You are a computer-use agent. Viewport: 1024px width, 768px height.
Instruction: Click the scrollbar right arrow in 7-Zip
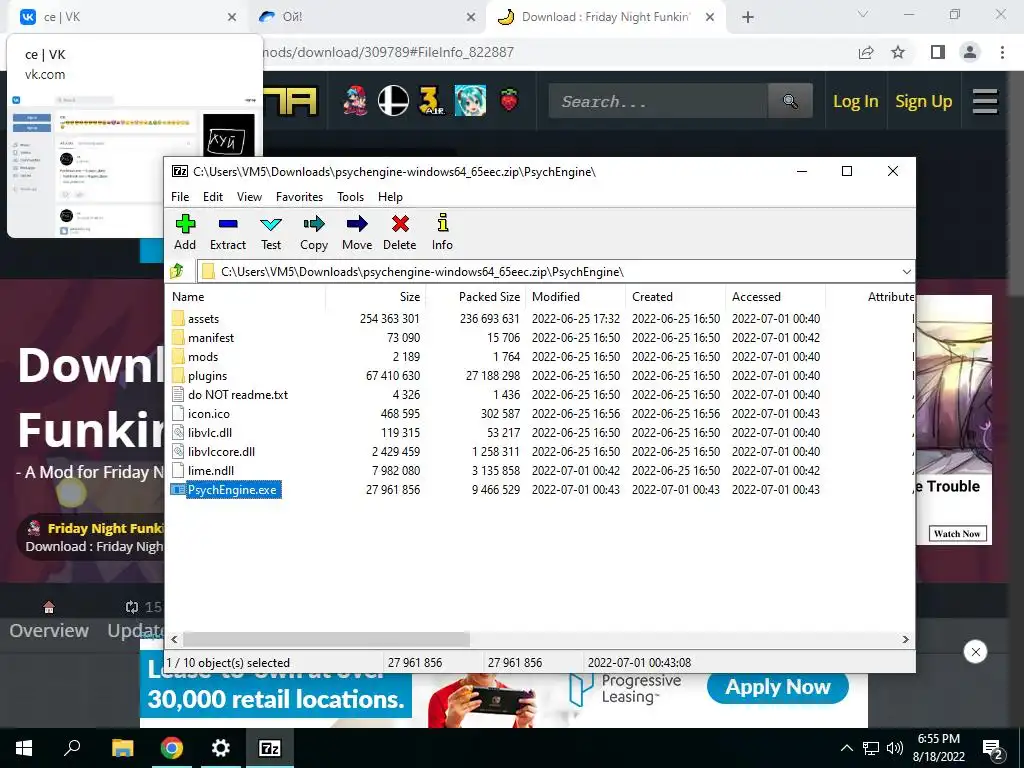(x=906, y=639)
